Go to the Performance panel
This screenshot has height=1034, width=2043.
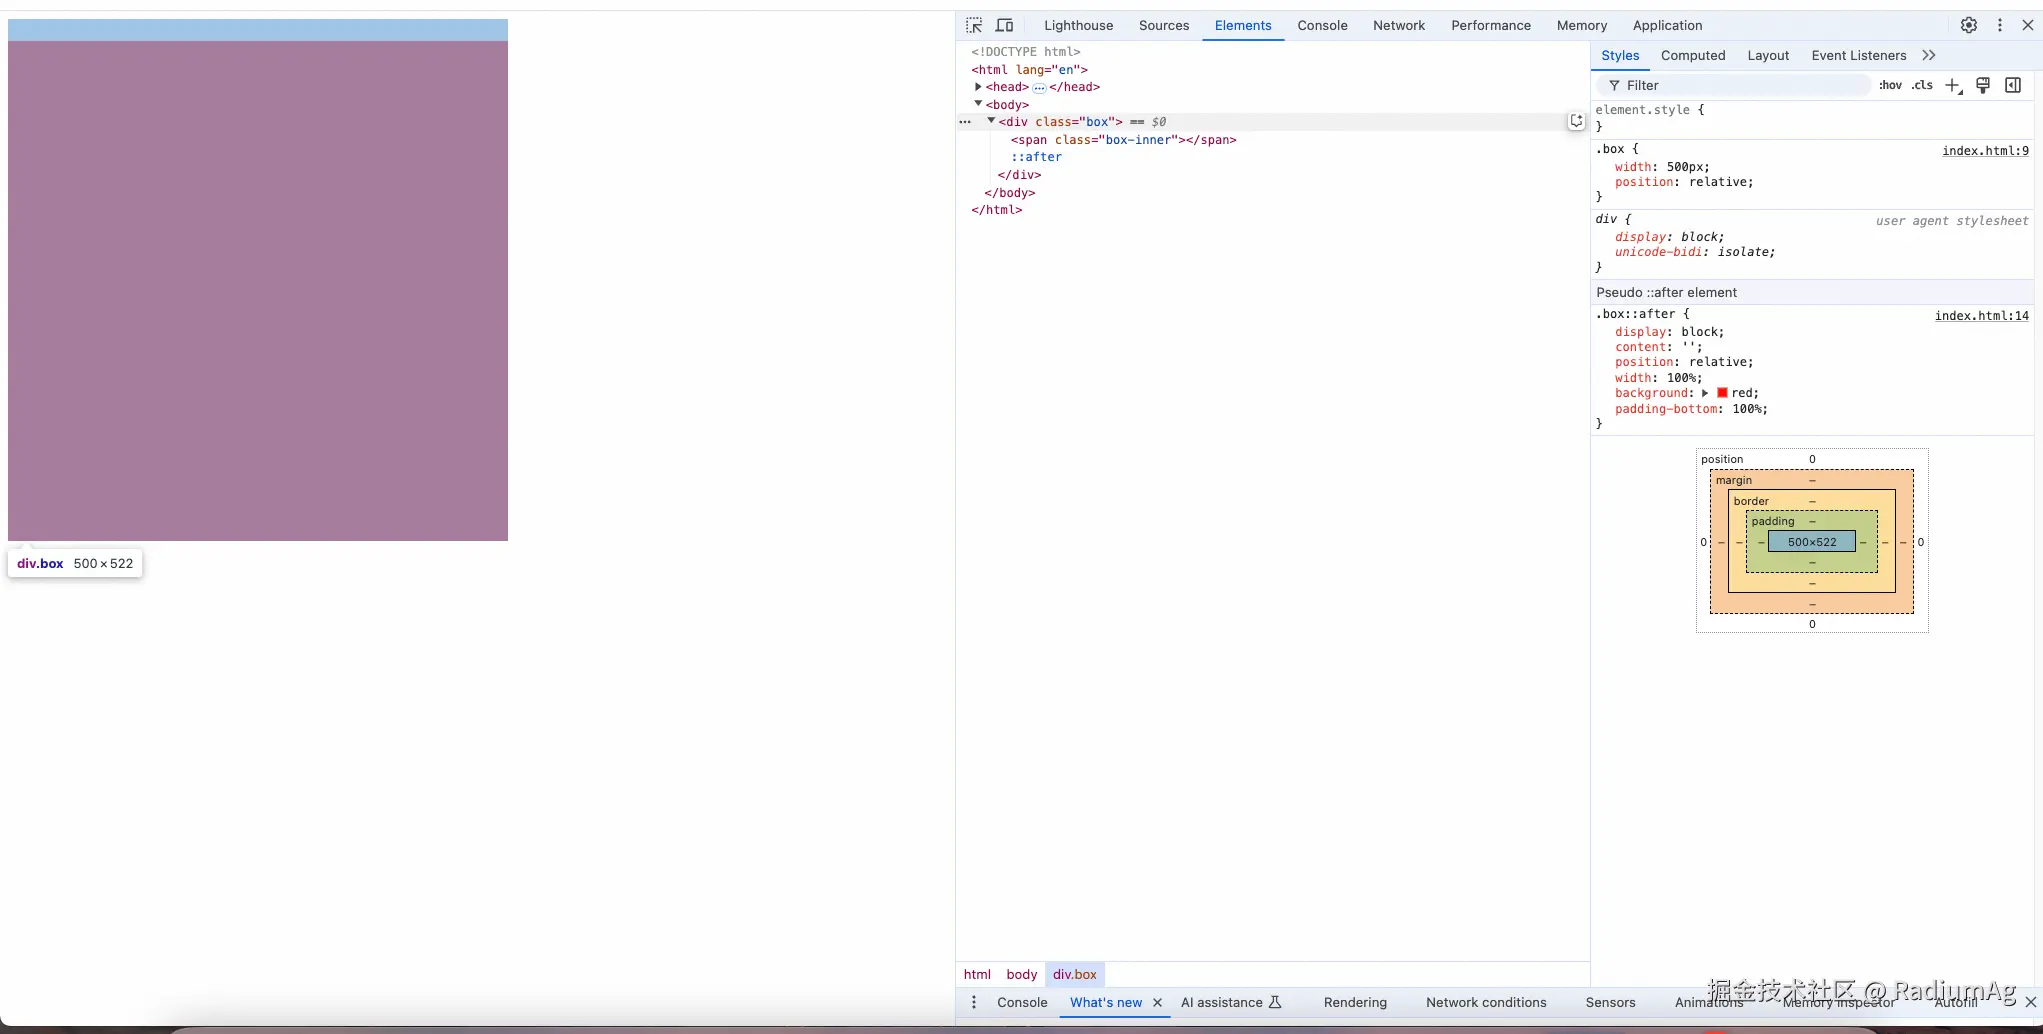[x=1491, y=25]
